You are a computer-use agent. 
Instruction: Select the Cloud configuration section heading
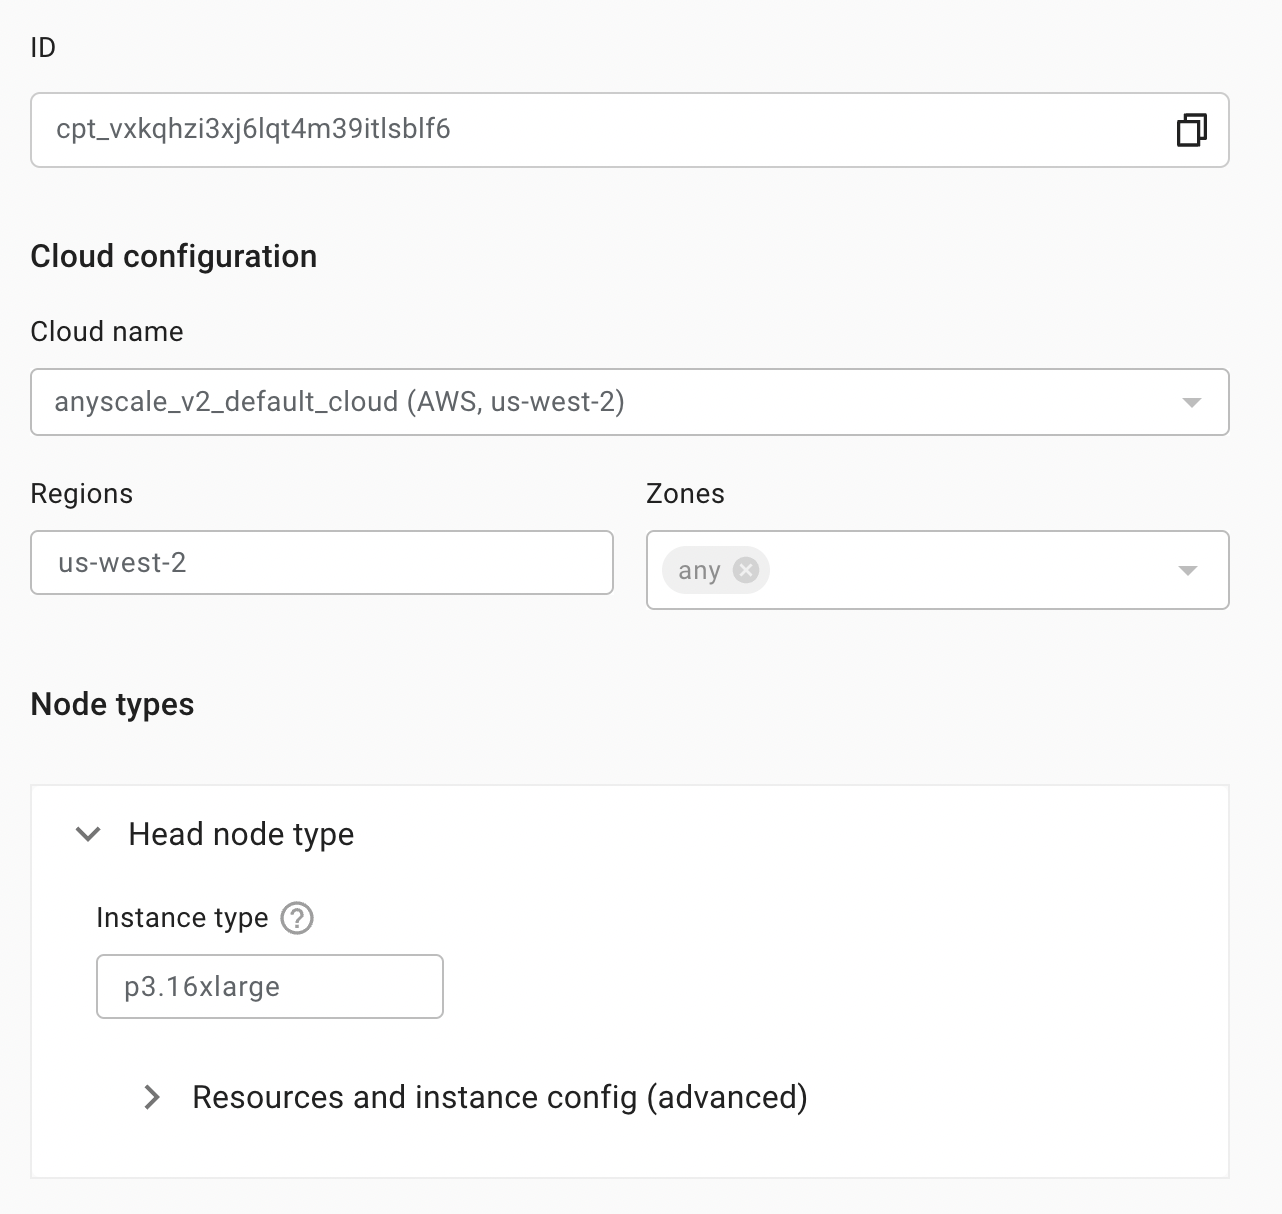click(173, 256)
